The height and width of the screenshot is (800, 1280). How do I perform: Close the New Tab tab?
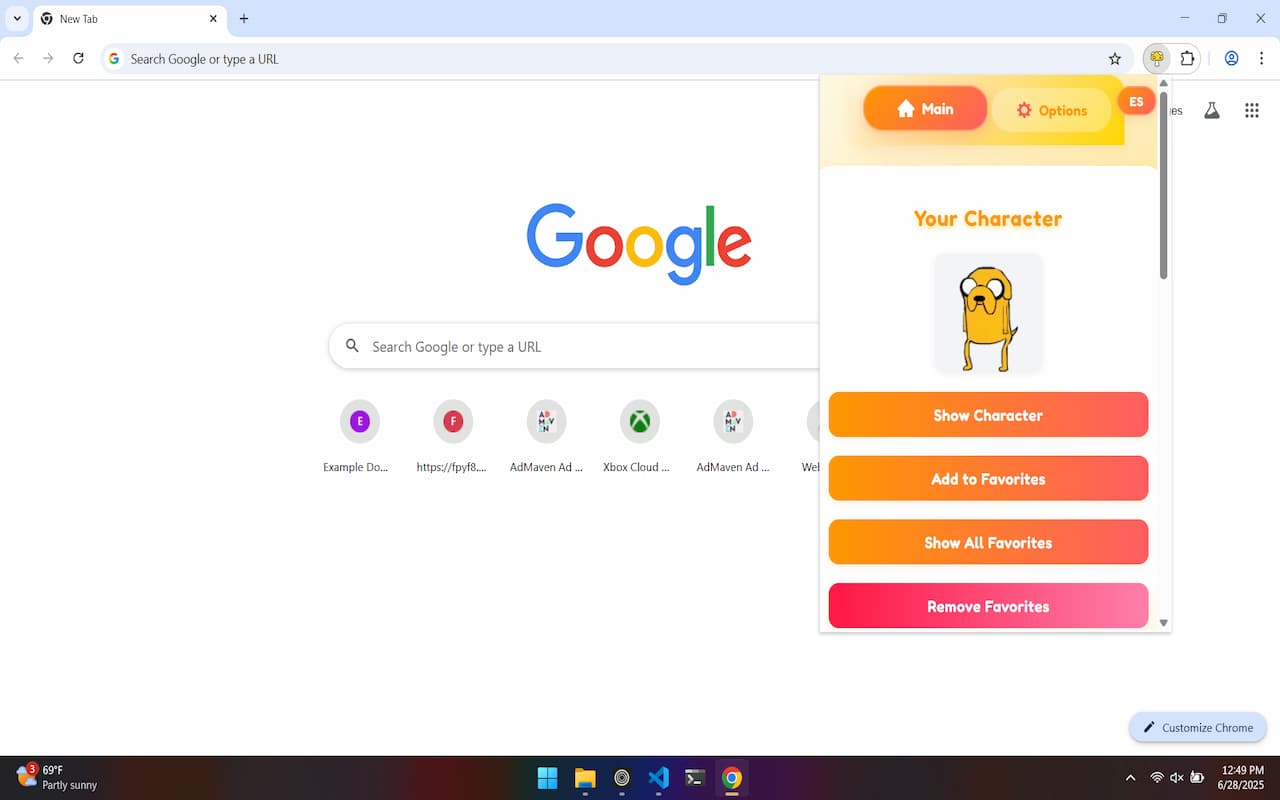click(213, 19)
